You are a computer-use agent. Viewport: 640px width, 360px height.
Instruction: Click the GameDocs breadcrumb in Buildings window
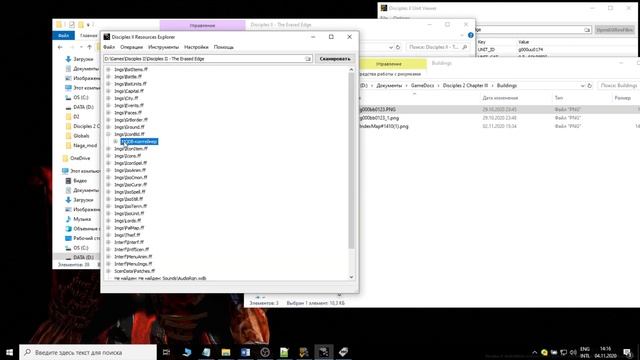coord(422,86)
